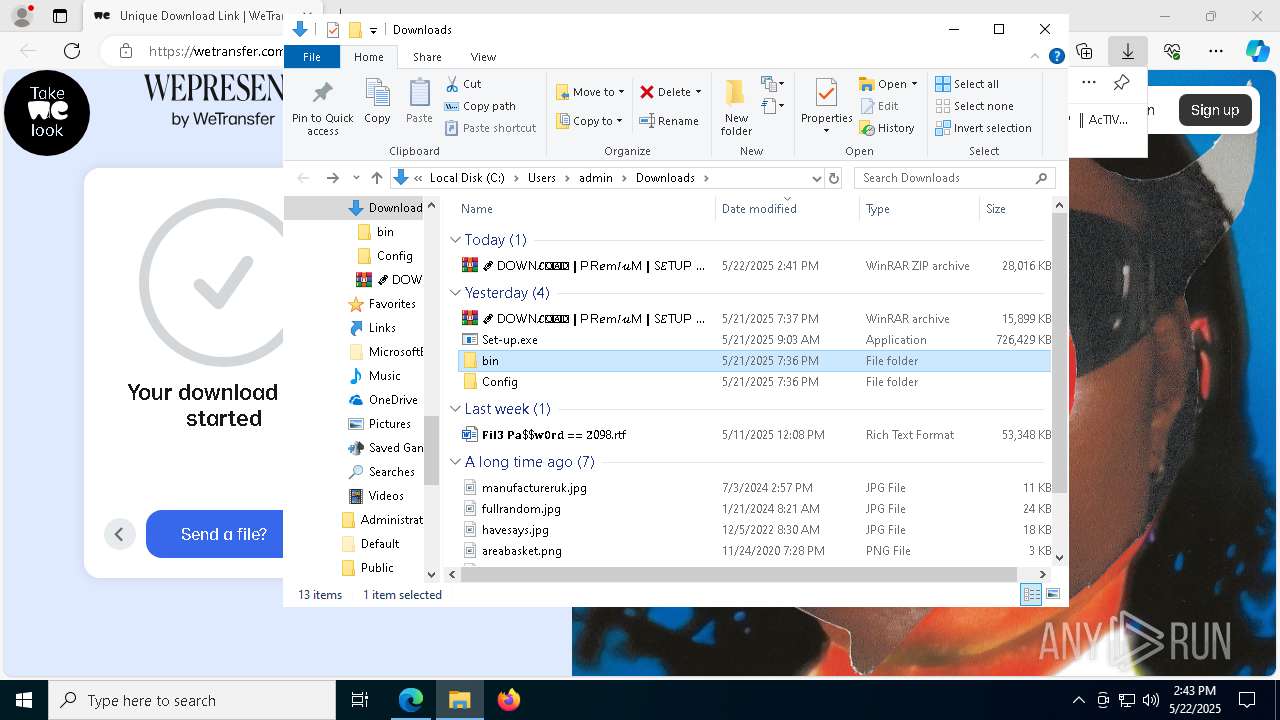Click the Windows taskbar search box
Viewport: 1280px width, 720px height.
[191, 700]
